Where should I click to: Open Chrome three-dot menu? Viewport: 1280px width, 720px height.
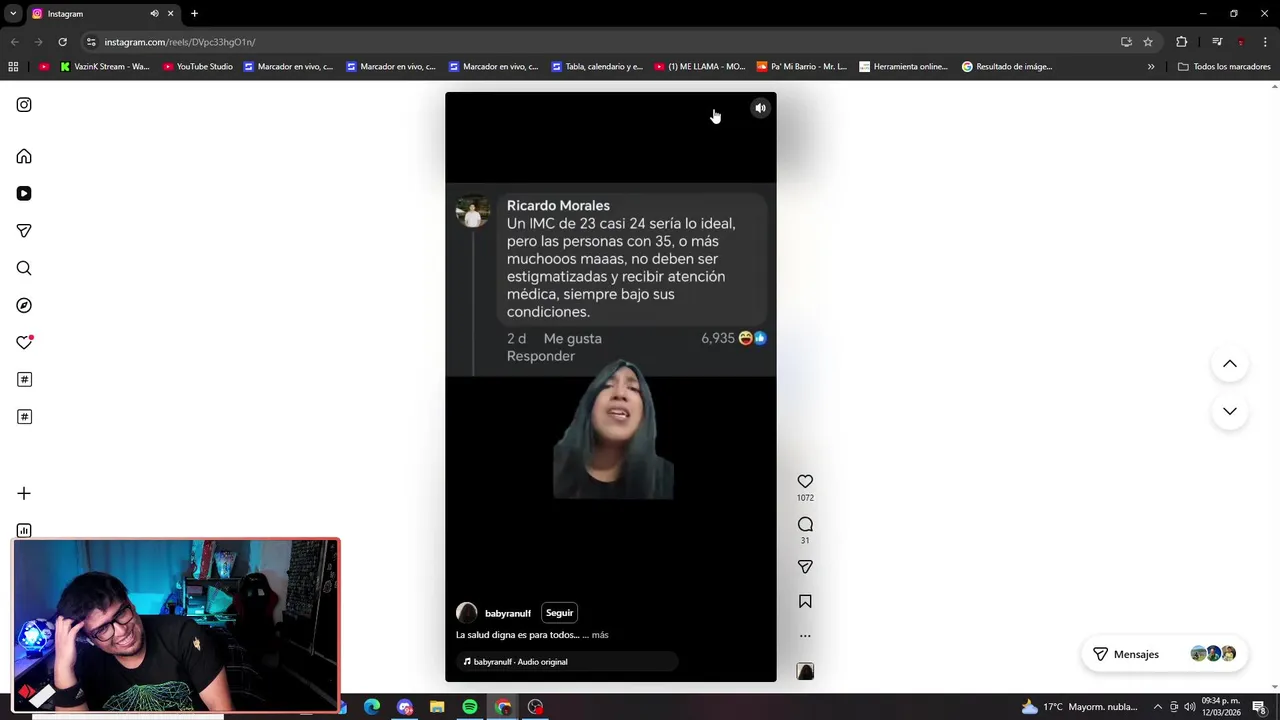pos(1266,42)
